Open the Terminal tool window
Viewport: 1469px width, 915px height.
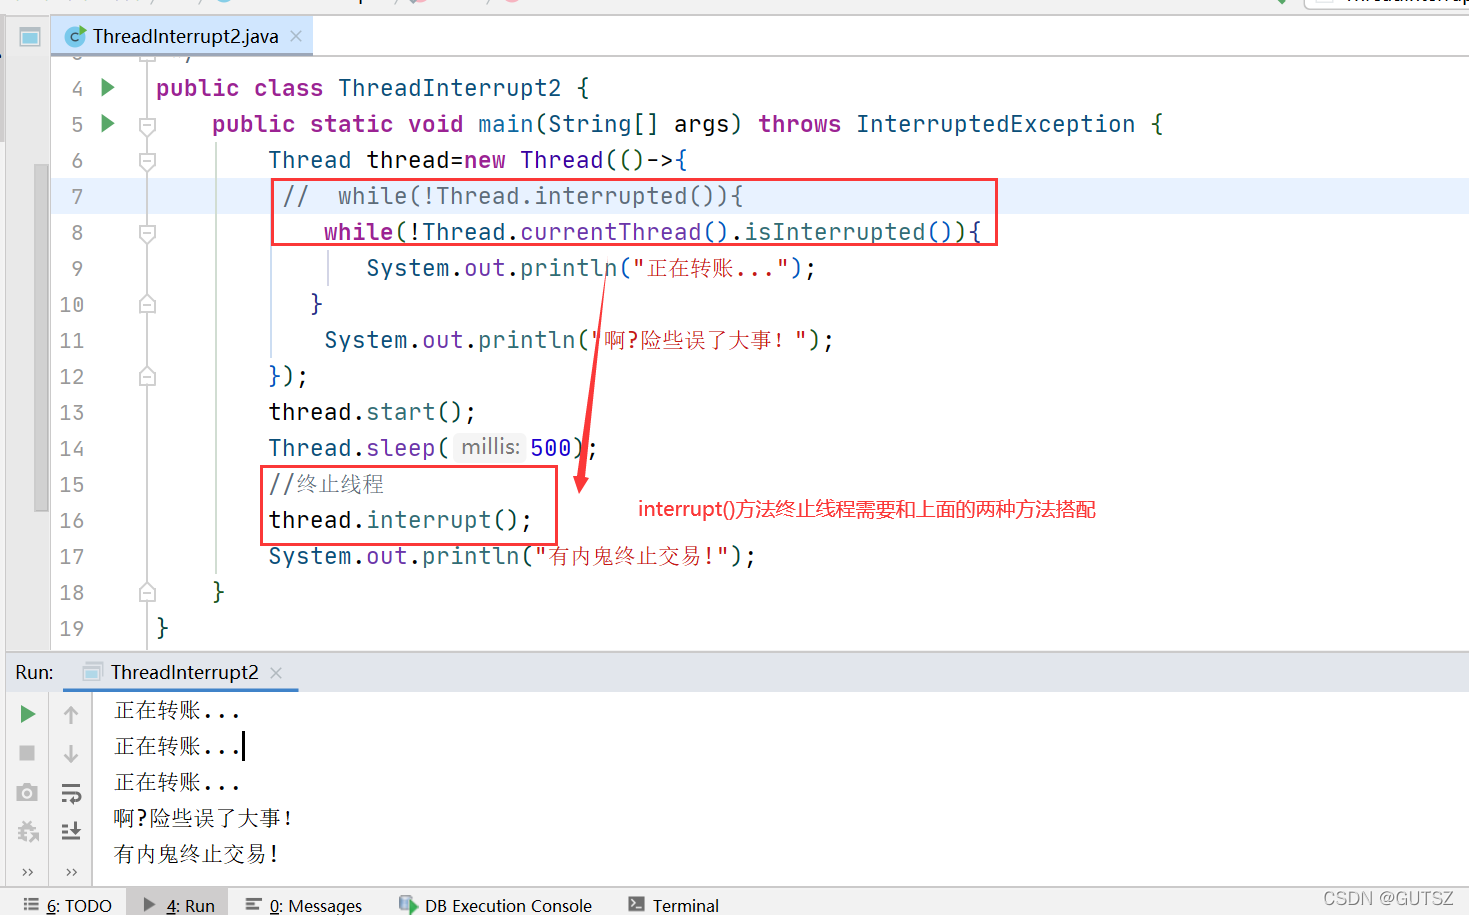673,904
